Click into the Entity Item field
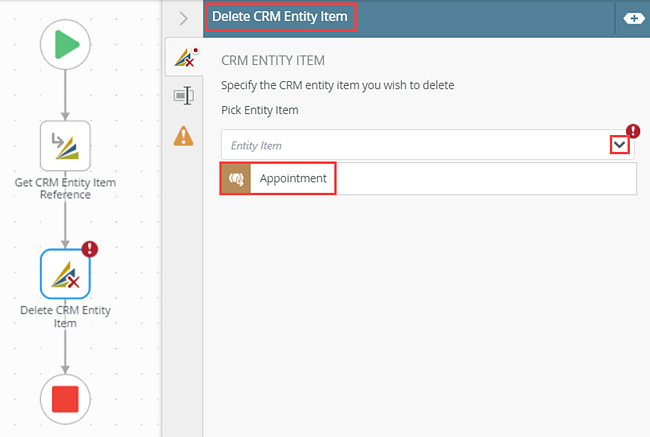 click(x=427, y=145)
